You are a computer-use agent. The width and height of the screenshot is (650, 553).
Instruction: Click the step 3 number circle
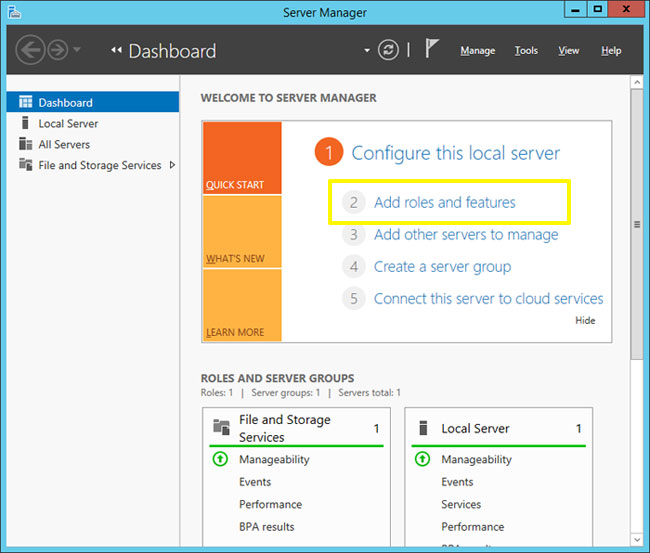pyautogui.click(x=354, y=235)
